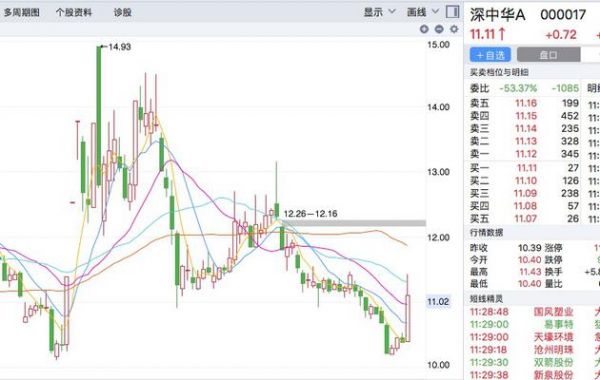Click buy-one price 11.11 row
600x380 pixels.
coord(524,168)
